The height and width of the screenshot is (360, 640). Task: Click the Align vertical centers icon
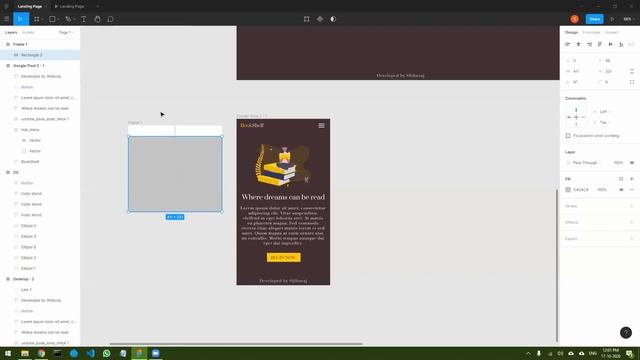[x=611, y=44]
